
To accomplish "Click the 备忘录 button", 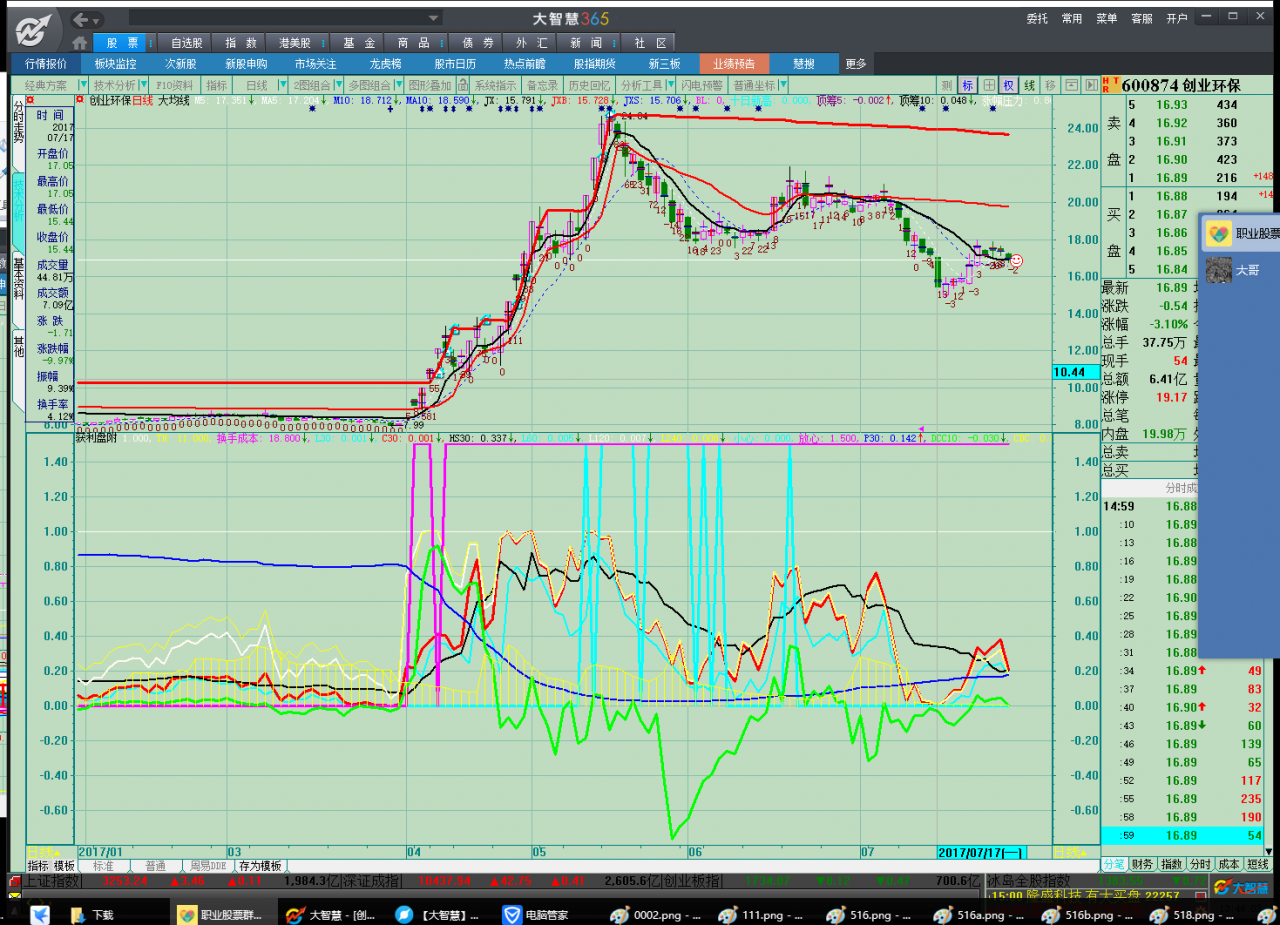I will 542,85.
